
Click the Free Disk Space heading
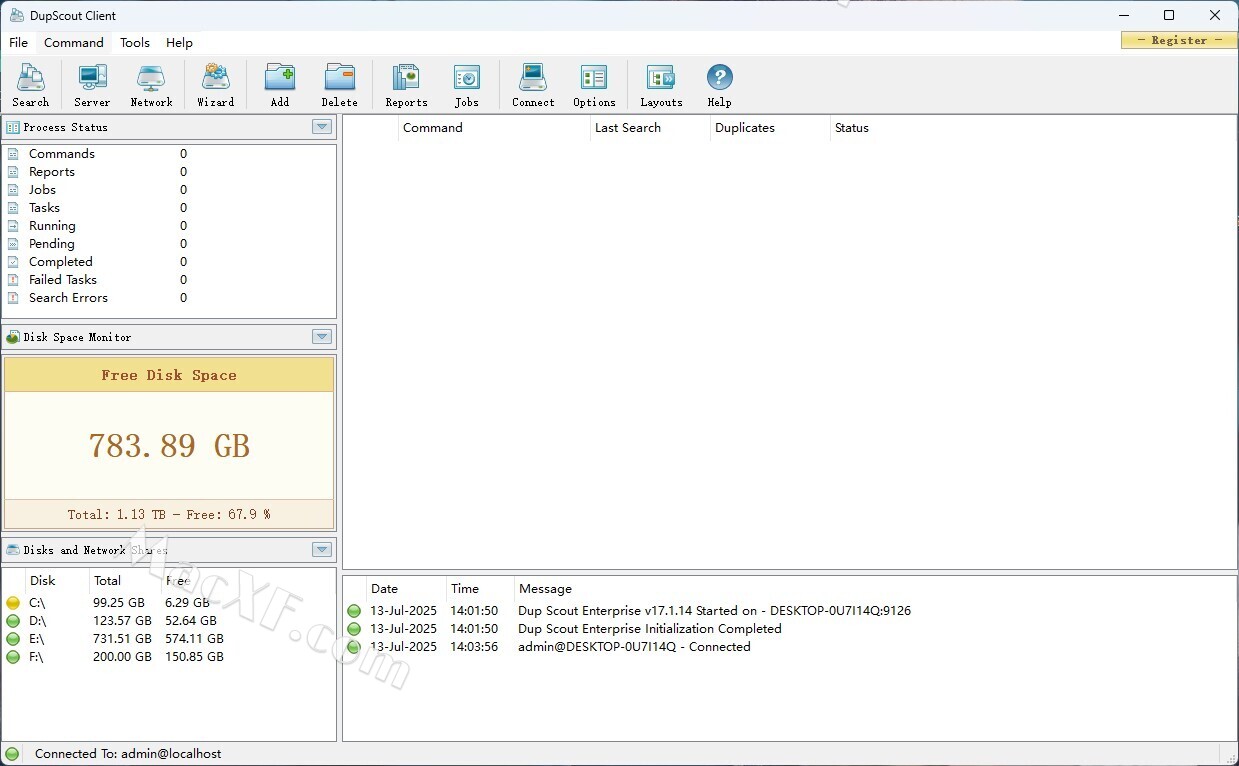169,375
